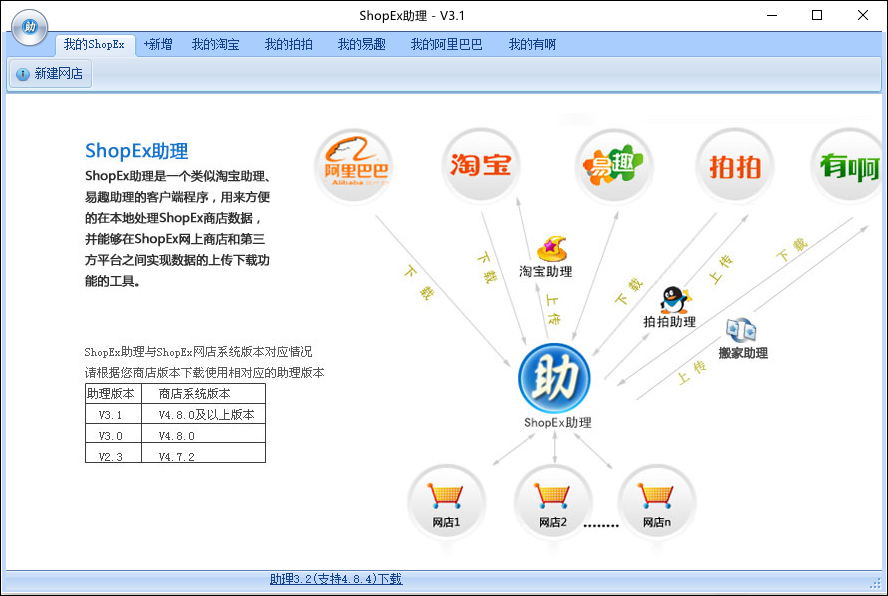
Task: Click the window resize grip in status bar
Action: tap(876, 582)
